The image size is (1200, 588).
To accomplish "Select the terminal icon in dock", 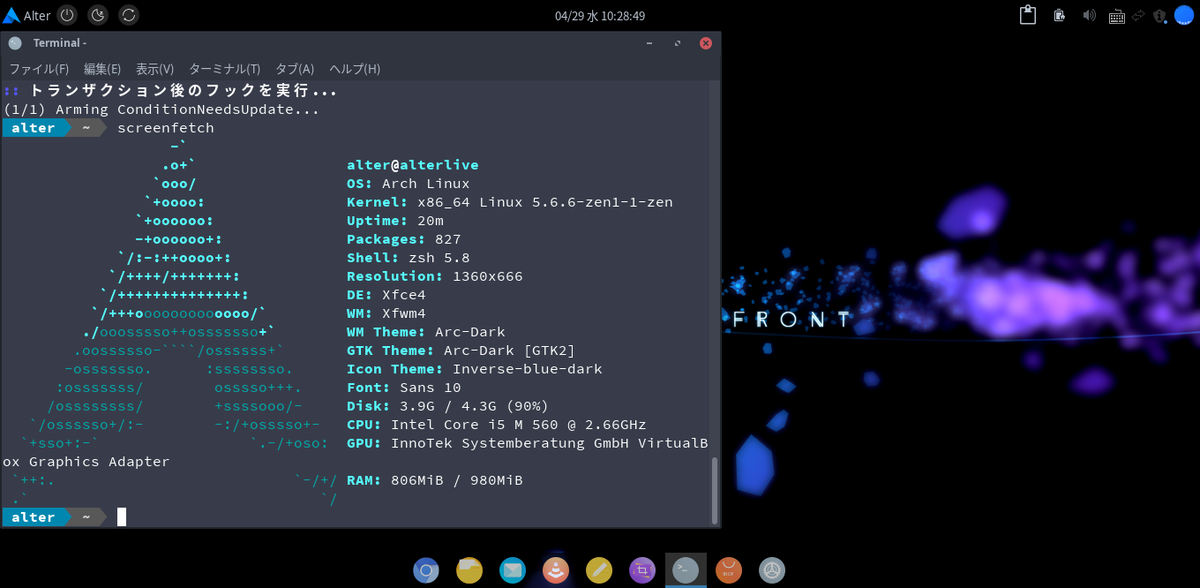I will (686, 570).
